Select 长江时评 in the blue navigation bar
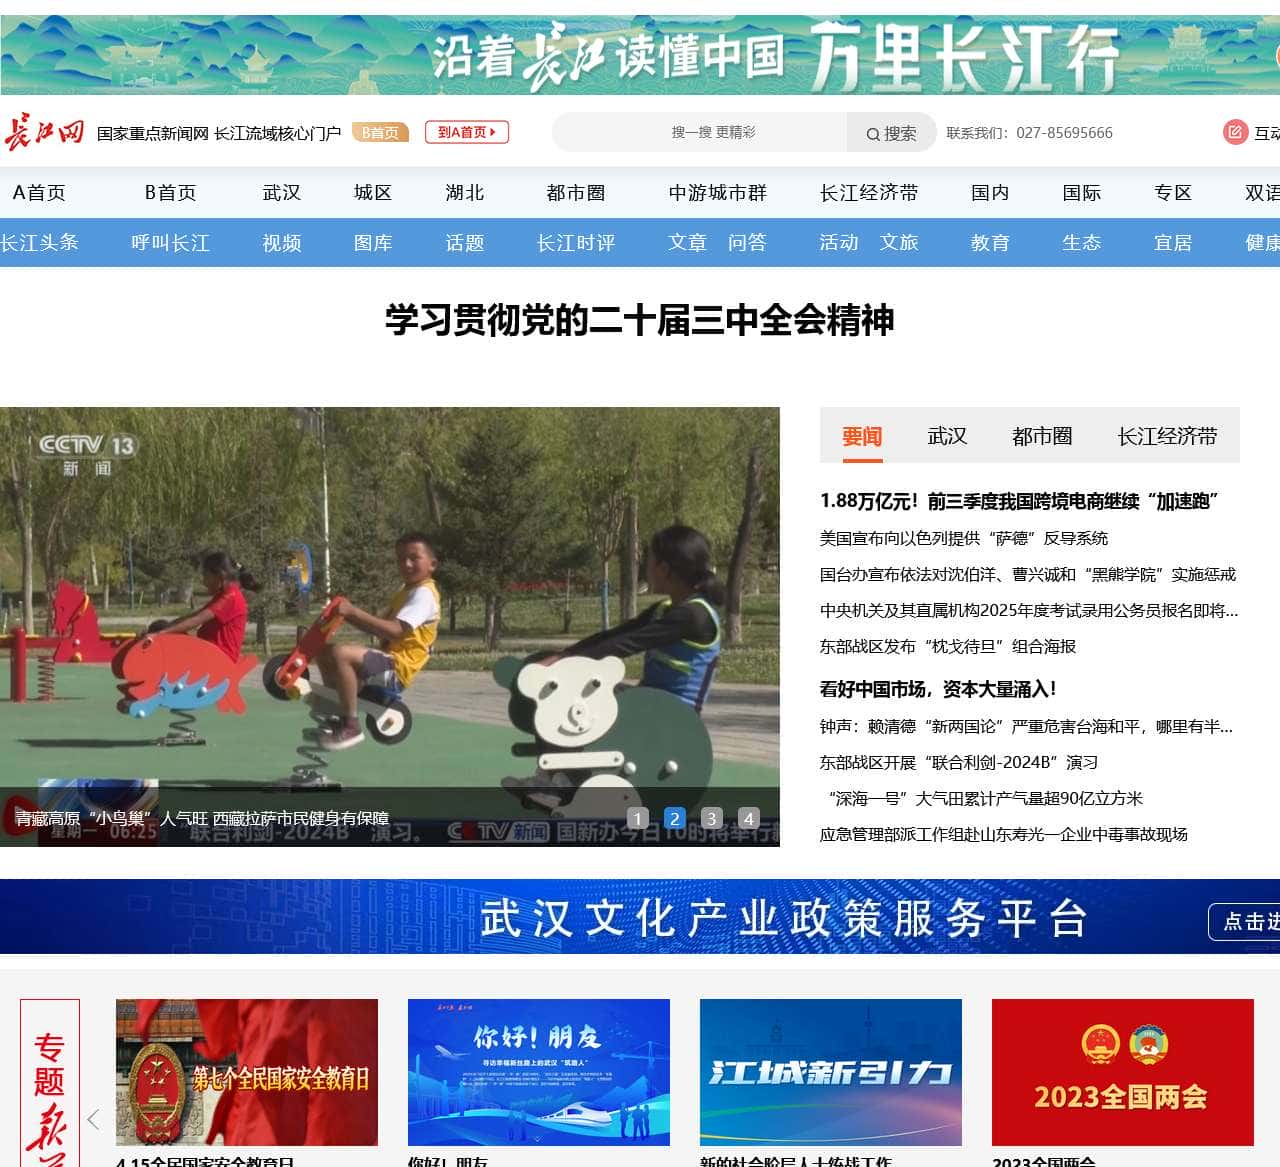 pyautogui.click(x=575, y=242)
